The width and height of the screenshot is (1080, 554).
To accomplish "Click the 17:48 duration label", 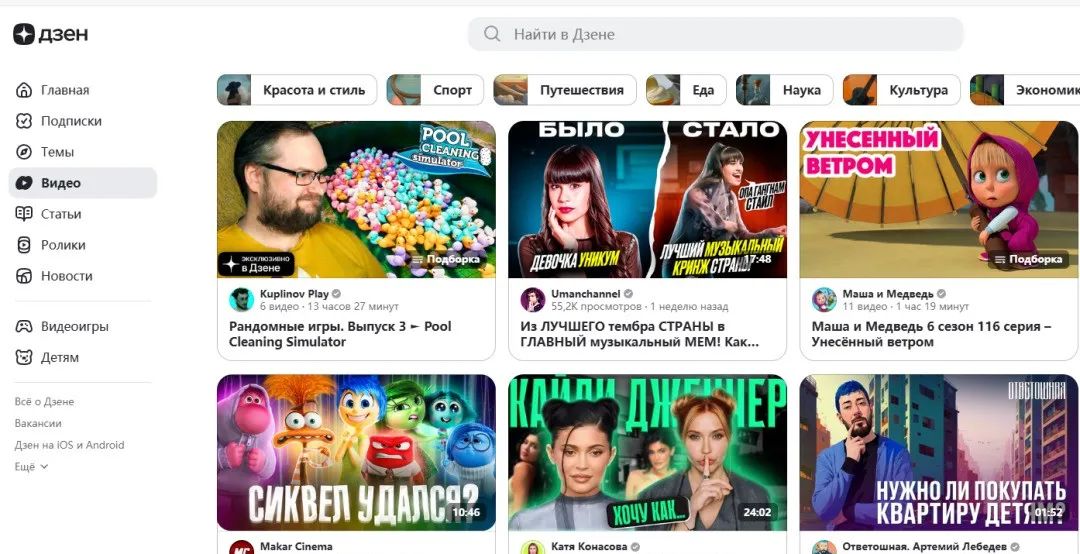I will (757, 260).
